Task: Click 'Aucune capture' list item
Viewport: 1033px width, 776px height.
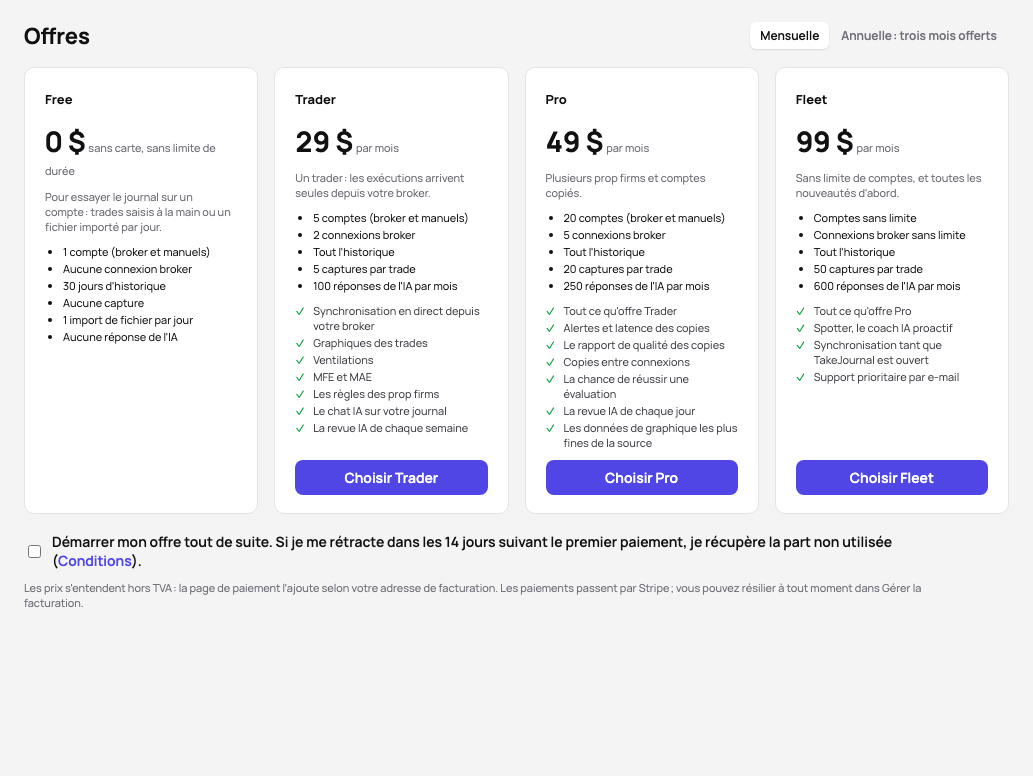Action: click(103, 304)
